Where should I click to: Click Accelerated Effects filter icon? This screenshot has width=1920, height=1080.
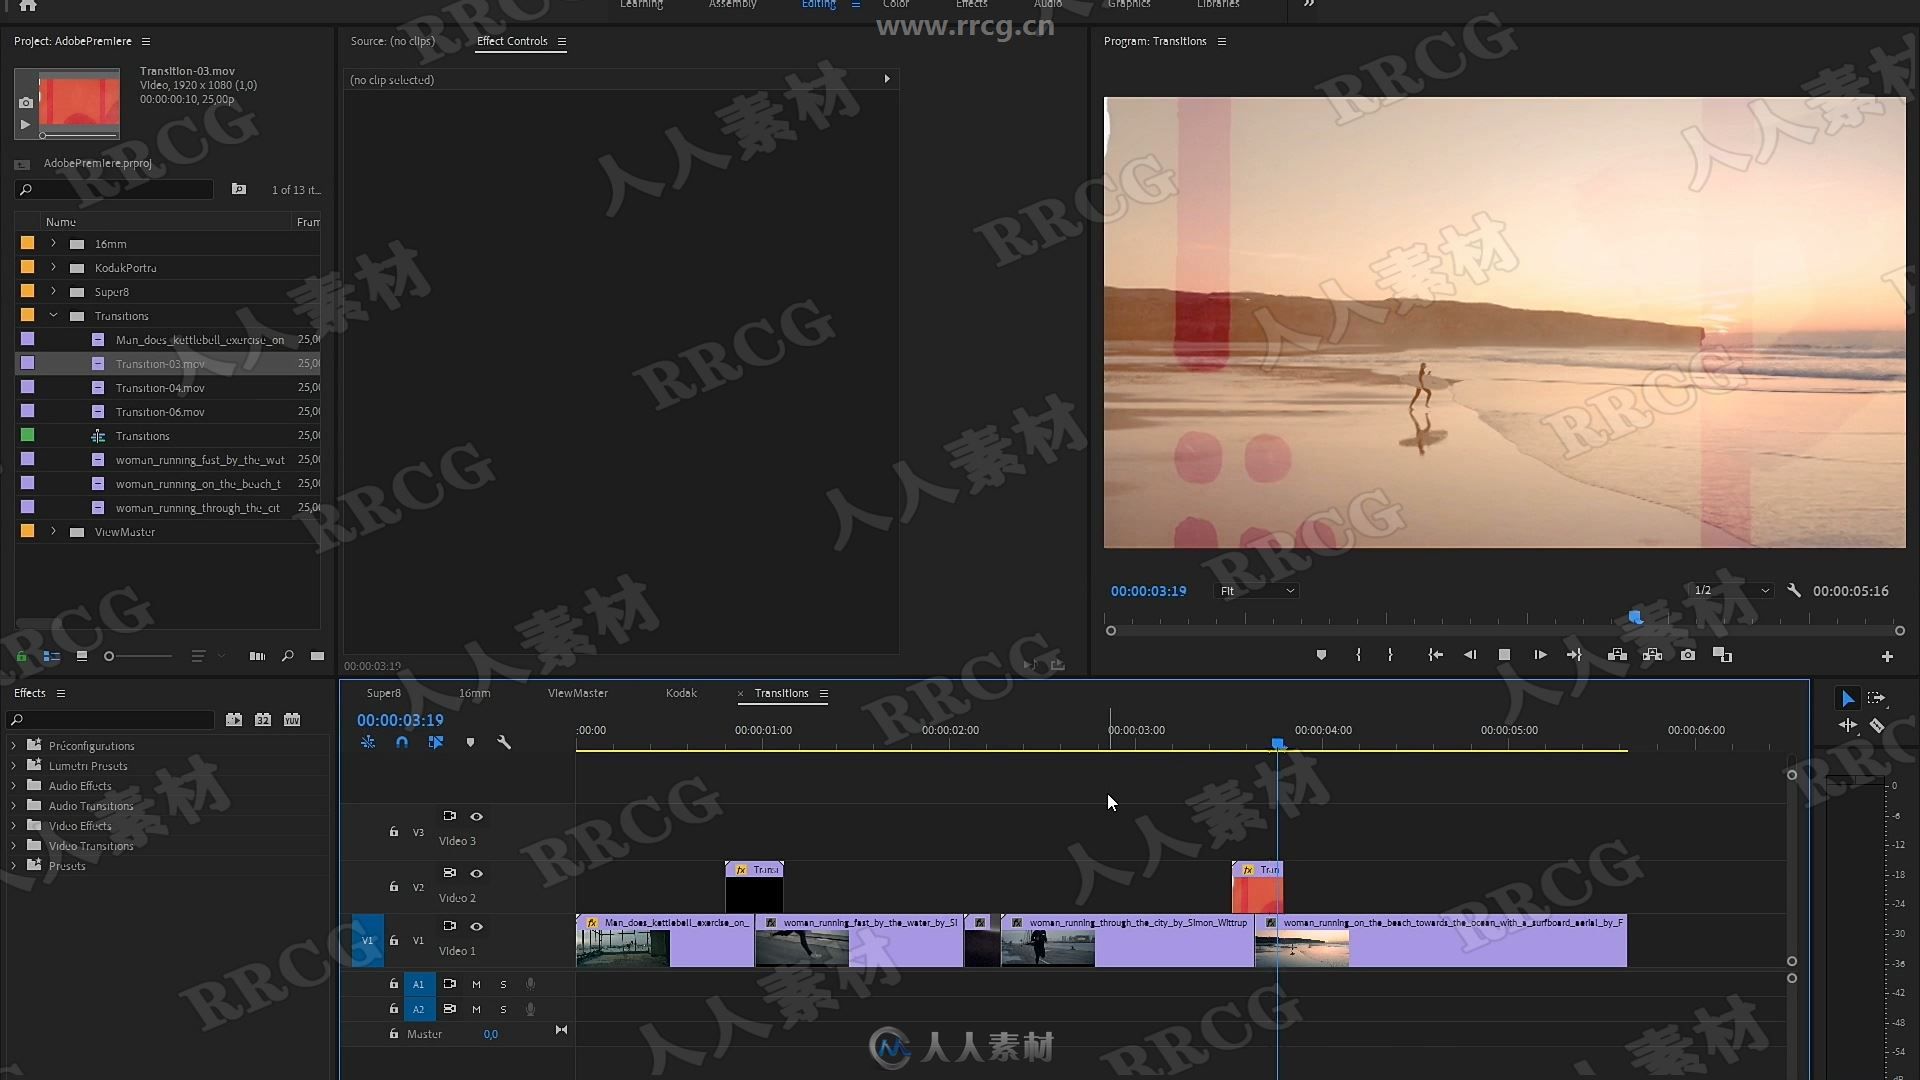click(x=233, y=719)
